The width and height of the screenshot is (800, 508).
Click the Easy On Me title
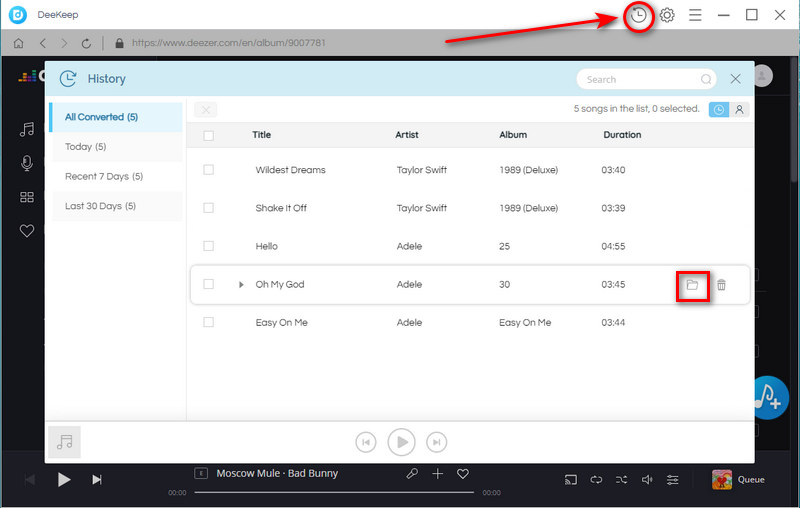coord(282,322)
